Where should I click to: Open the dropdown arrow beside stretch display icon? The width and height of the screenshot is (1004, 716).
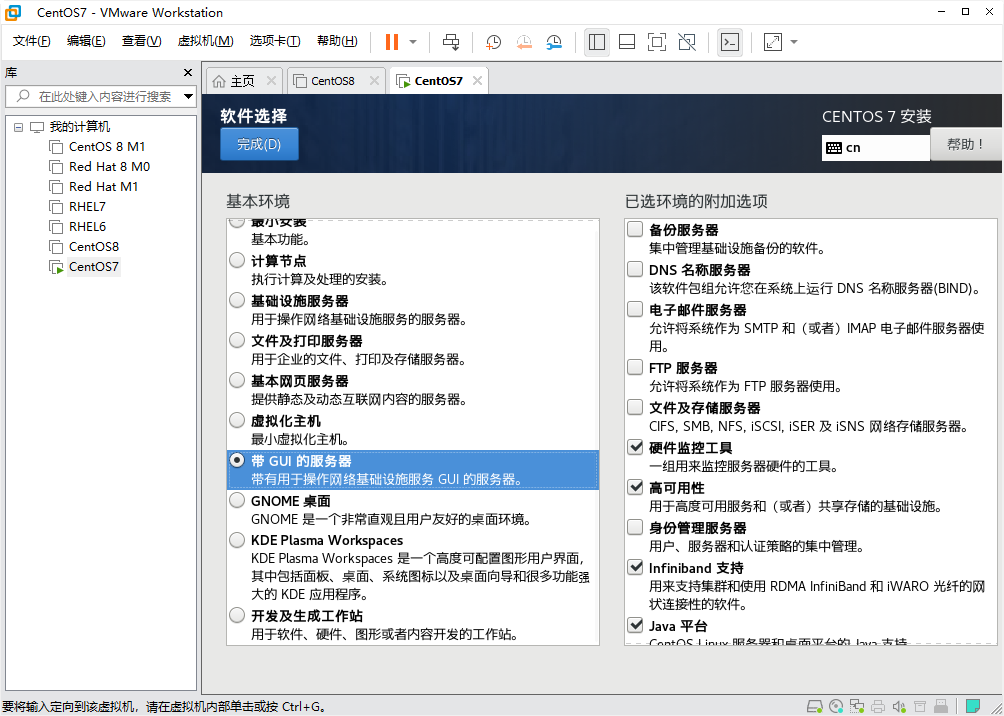[x=794, y=42]
